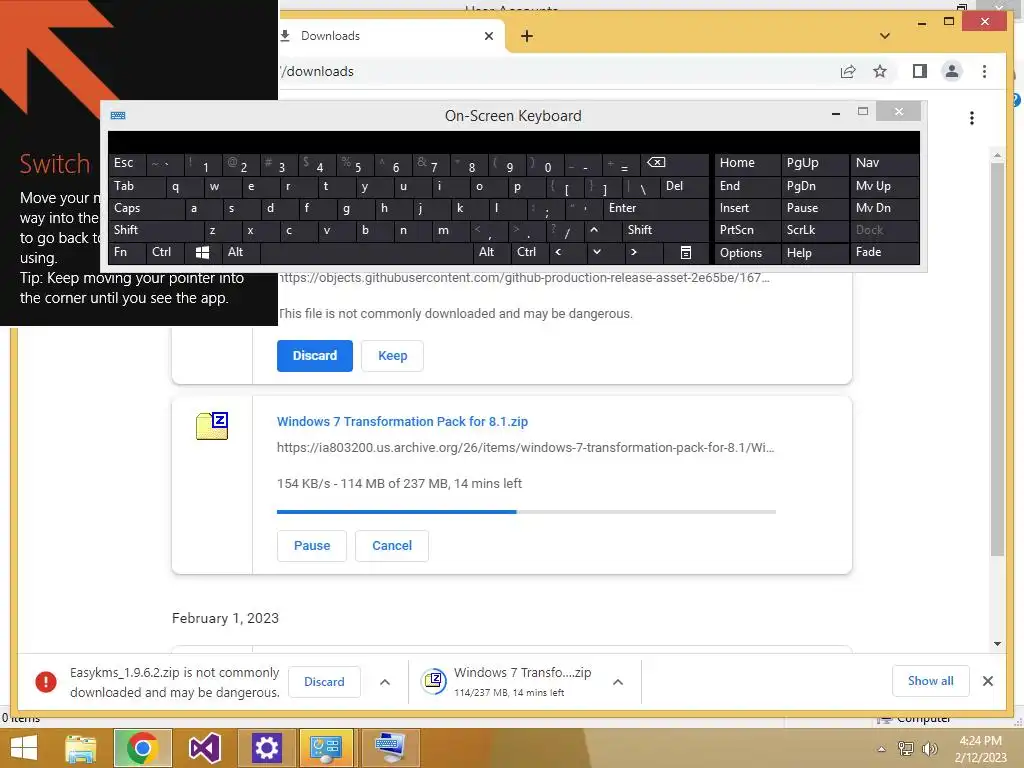Select the Downloads tab

click(392, 36)
